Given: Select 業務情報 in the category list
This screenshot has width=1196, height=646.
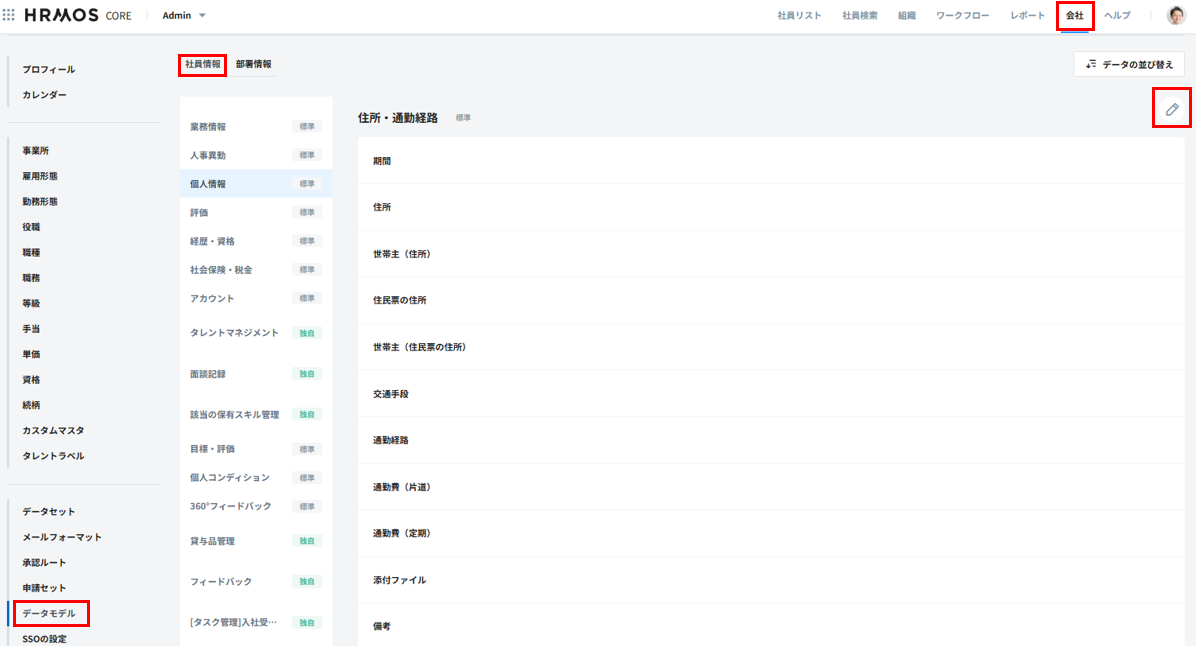Looking at the screenshot, I should tap(208, 127).
